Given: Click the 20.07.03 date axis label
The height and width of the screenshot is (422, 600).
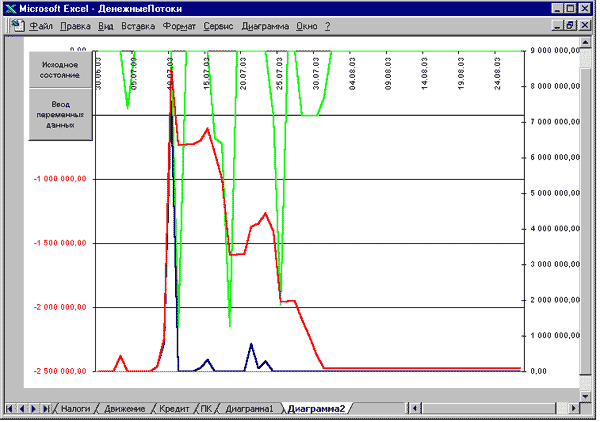Looking at the screenshot, I should tap(243, 73).
